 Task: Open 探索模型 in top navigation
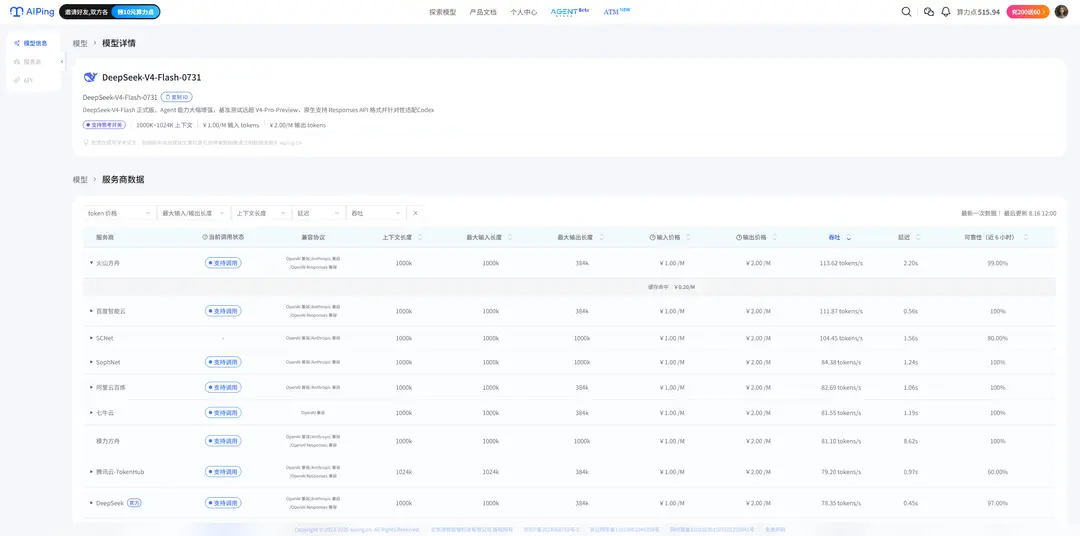(x=442, y=12)
